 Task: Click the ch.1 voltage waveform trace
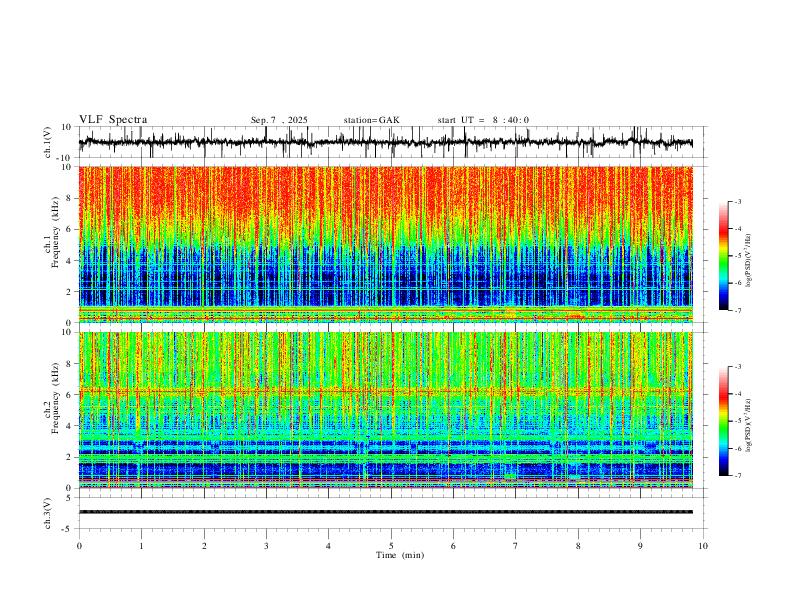[x=385, y=142]
